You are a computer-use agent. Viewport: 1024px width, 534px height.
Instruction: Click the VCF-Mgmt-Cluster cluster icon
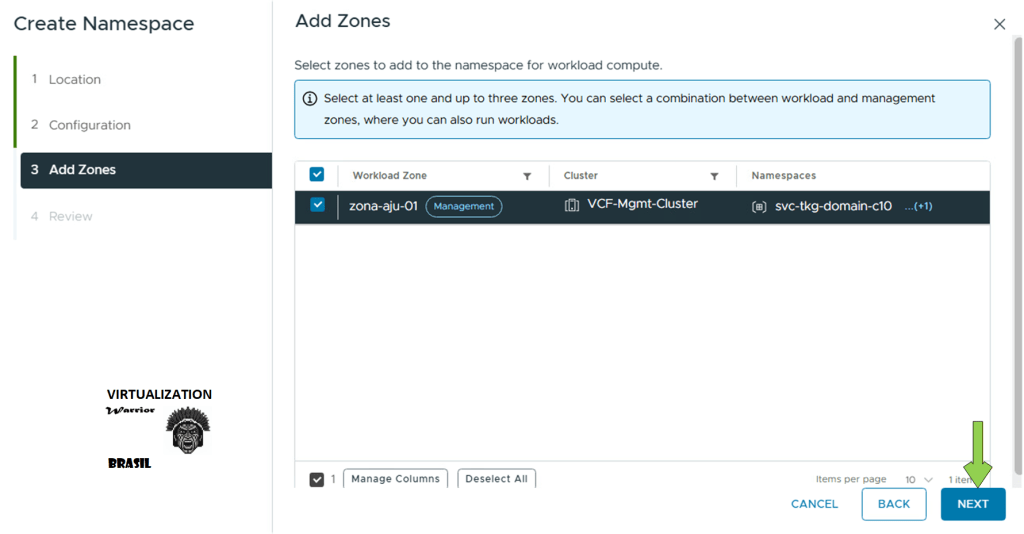[x=572, y=205]
